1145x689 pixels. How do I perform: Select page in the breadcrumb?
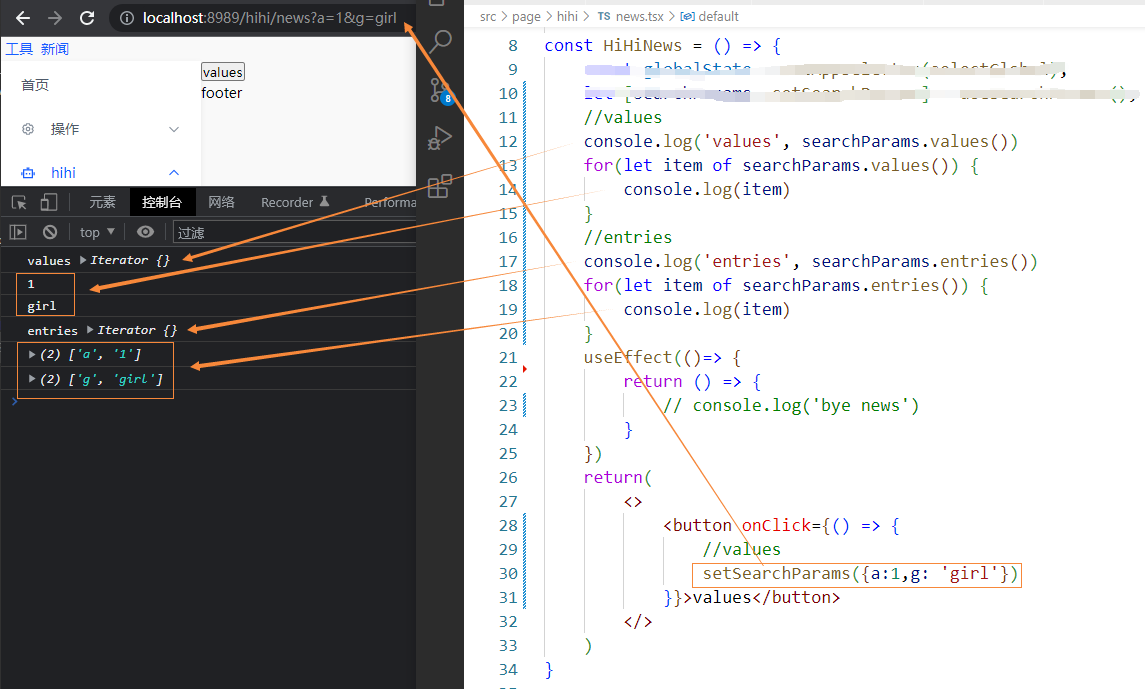click(526, 16)
